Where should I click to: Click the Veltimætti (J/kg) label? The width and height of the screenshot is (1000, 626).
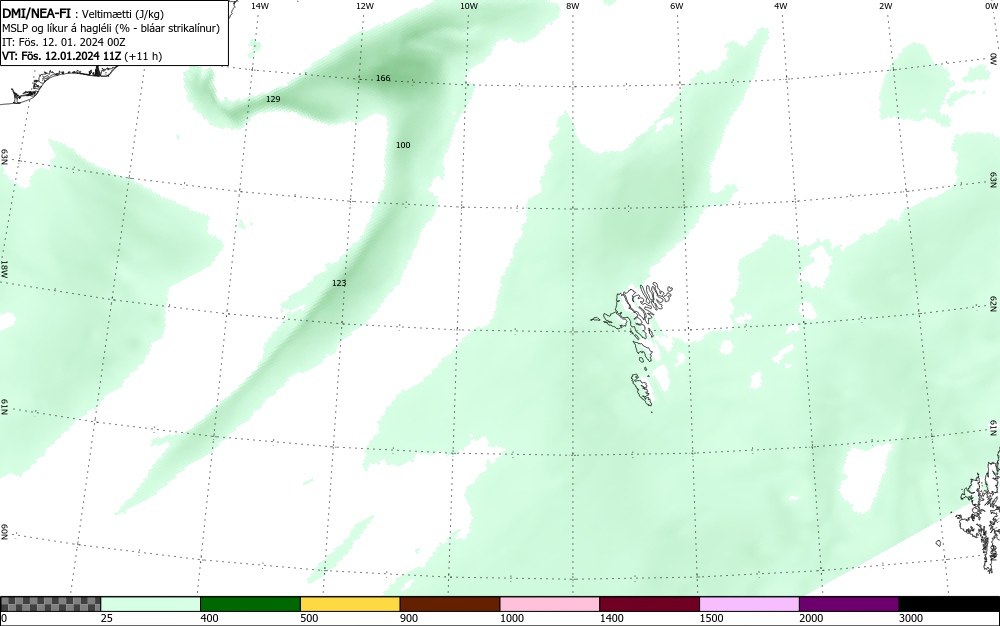click(x=122, y=14)
